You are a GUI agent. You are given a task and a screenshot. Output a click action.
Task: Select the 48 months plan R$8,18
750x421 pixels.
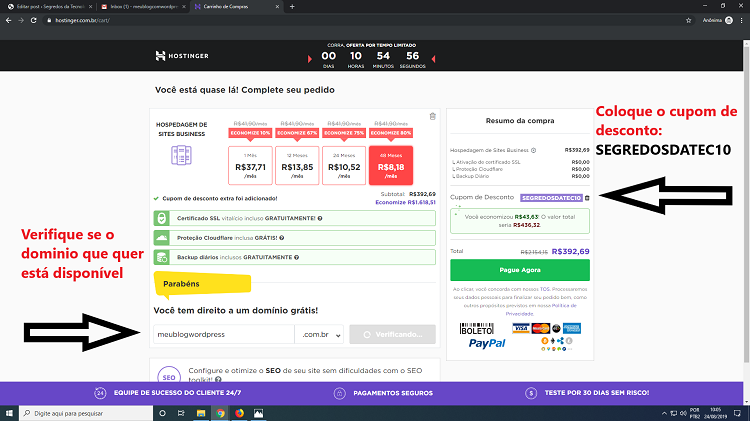point(391,166)
